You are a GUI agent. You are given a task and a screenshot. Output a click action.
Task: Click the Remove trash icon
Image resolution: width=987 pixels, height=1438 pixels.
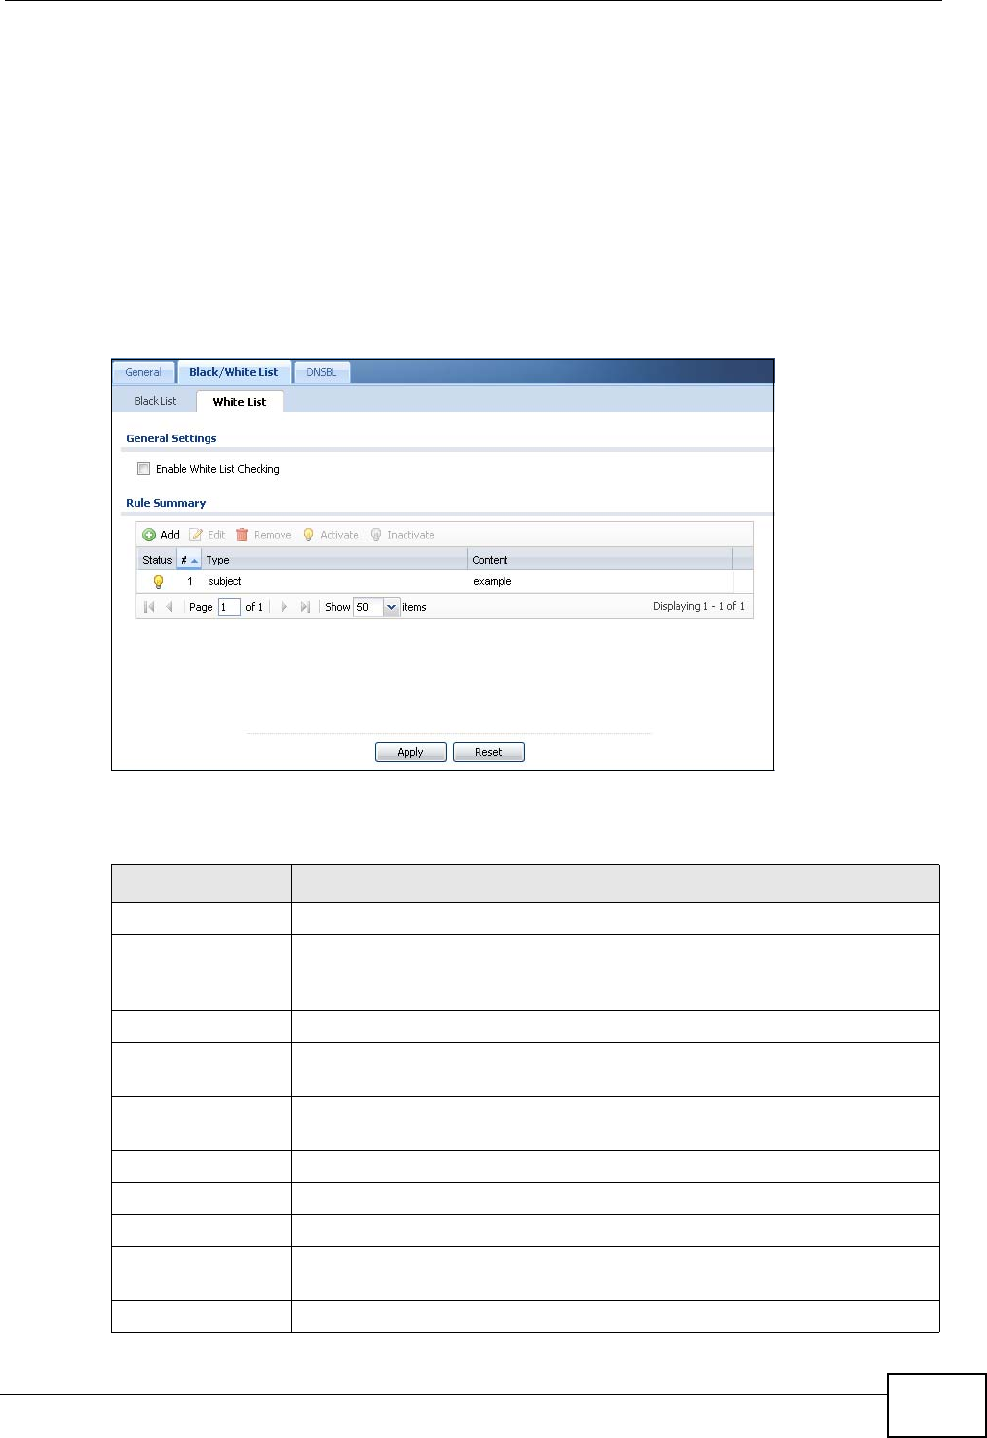242,535
